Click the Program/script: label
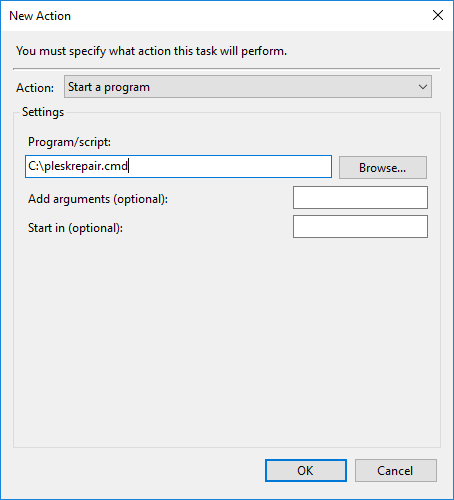This screenshot has height=500, width=454. click(69, 142)
